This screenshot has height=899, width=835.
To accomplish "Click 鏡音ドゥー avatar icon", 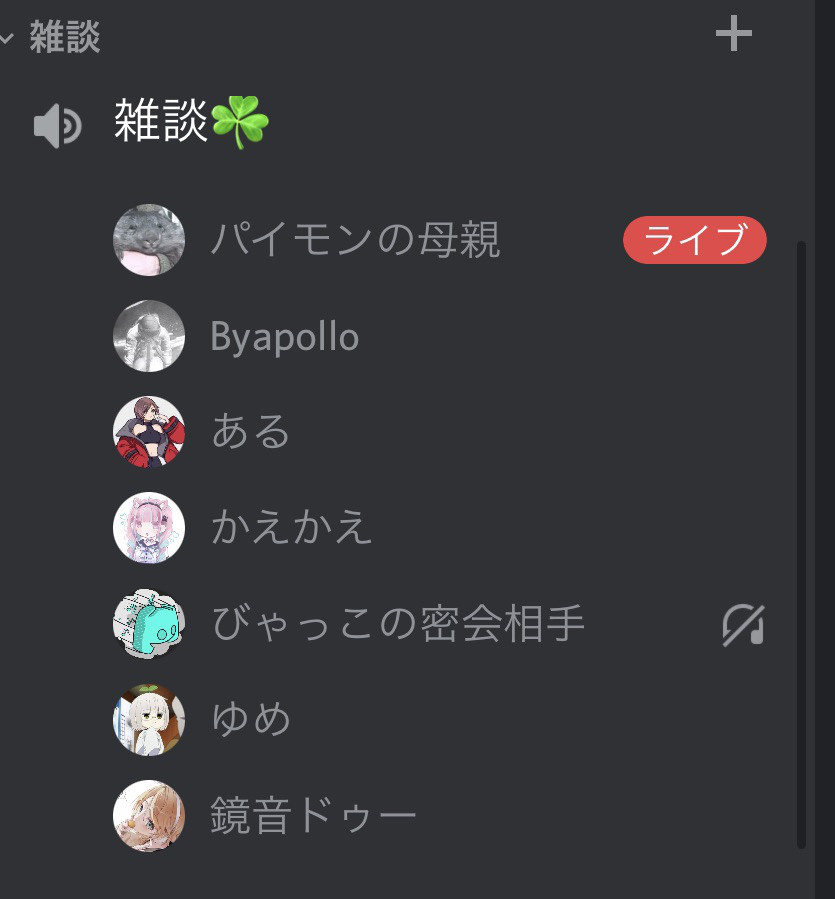I will [x=149, y=815].
